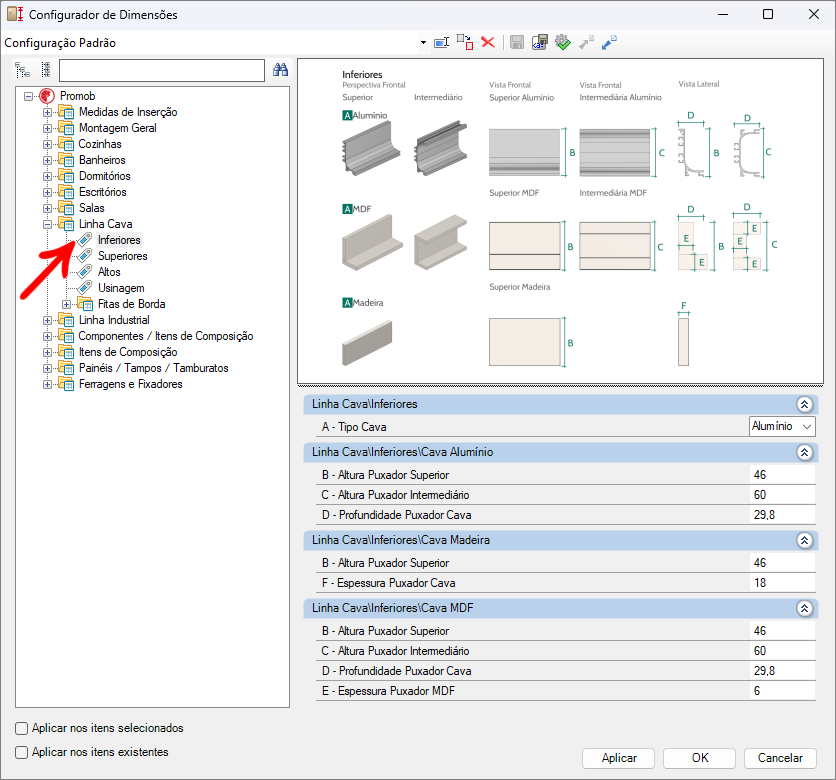
Task: Enable 'Aplicar nos itens selecionados' checkbox
Action: pyautogui.click(x=22, y=729)
